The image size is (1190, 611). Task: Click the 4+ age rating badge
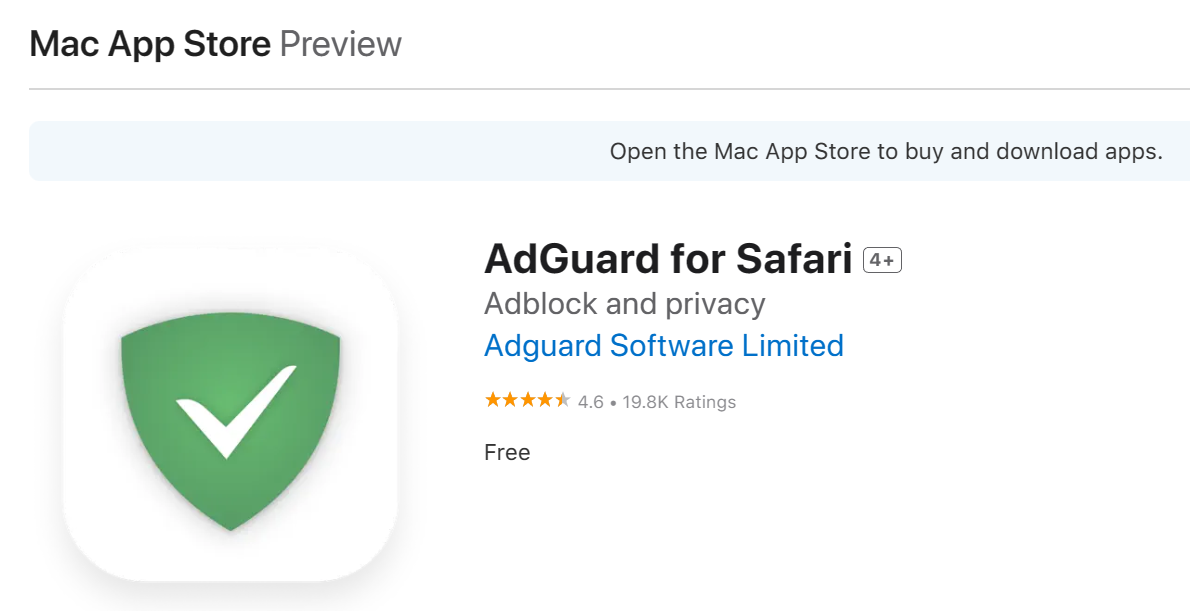point(882,260)
